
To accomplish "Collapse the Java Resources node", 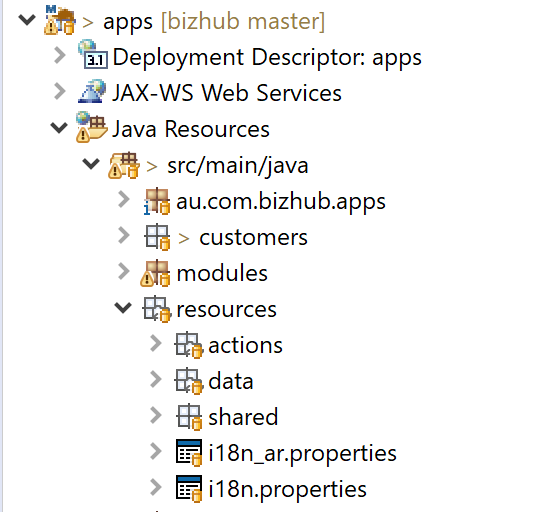I will pyautogui.click(x=59, y=128).
